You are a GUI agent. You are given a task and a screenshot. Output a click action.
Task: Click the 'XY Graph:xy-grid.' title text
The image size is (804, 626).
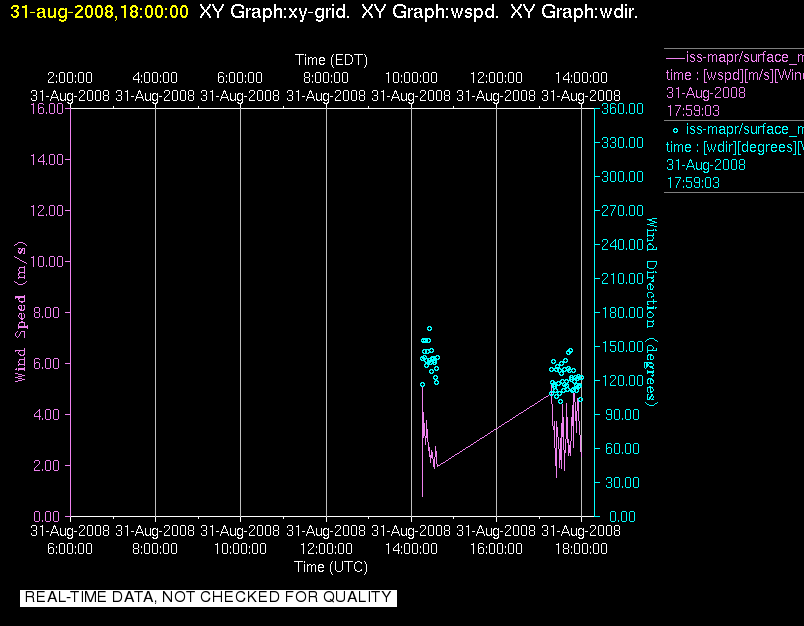coord(274,12)
